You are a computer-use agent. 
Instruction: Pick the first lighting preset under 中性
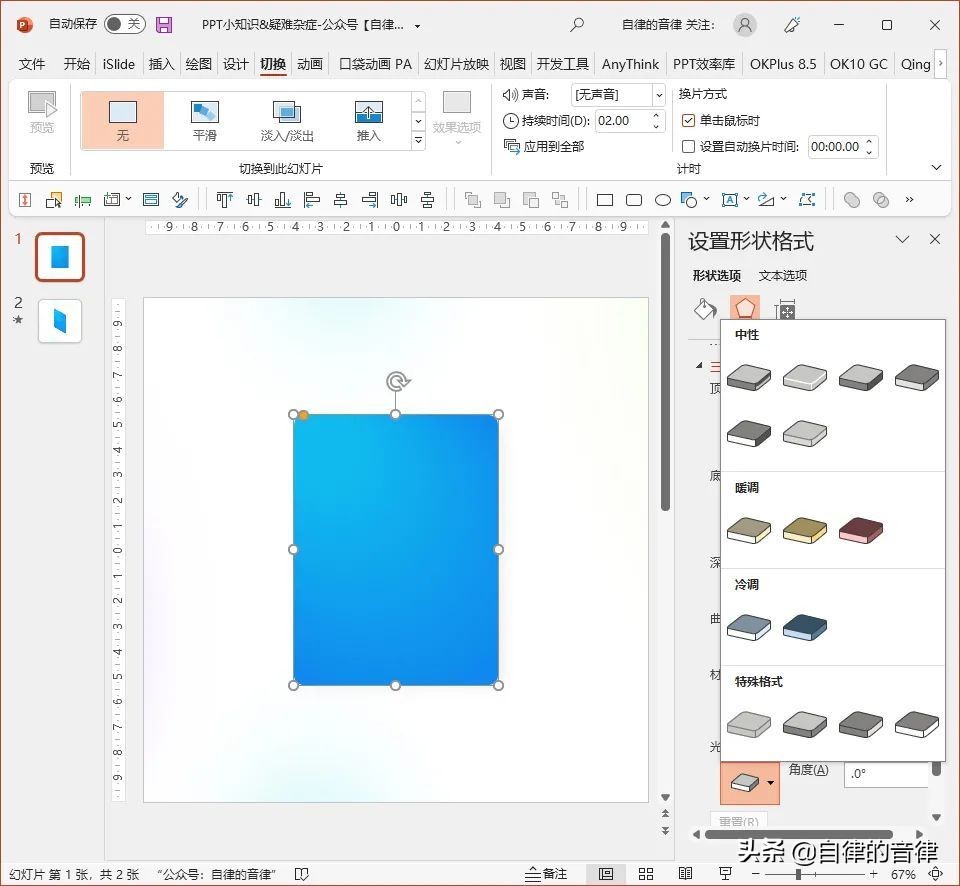tap(748, 377)
